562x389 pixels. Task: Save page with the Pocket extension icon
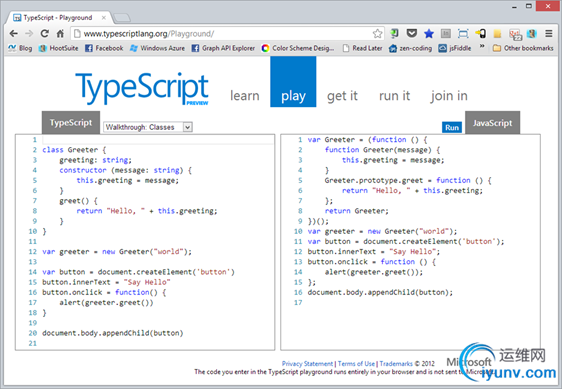[411, 34]
